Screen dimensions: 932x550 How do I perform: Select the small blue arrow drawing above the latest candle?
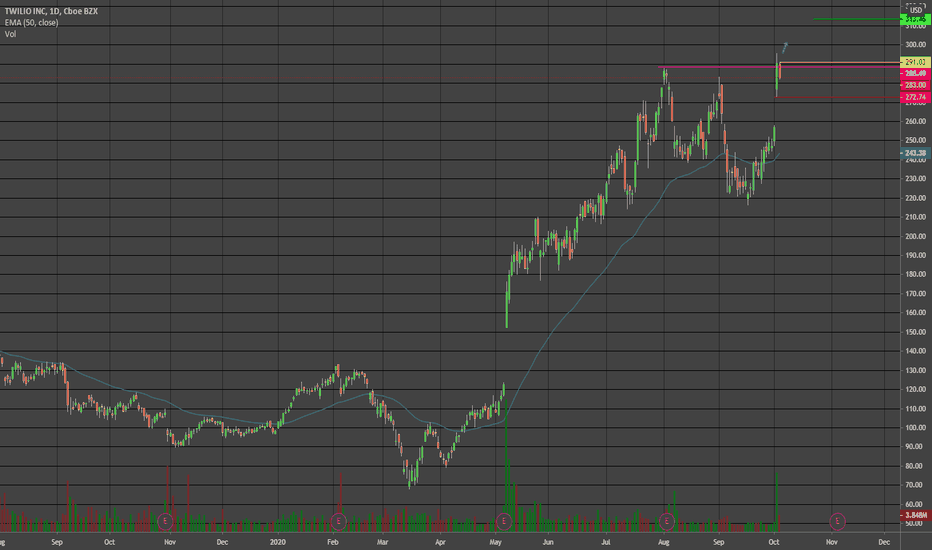click(785, 46)
